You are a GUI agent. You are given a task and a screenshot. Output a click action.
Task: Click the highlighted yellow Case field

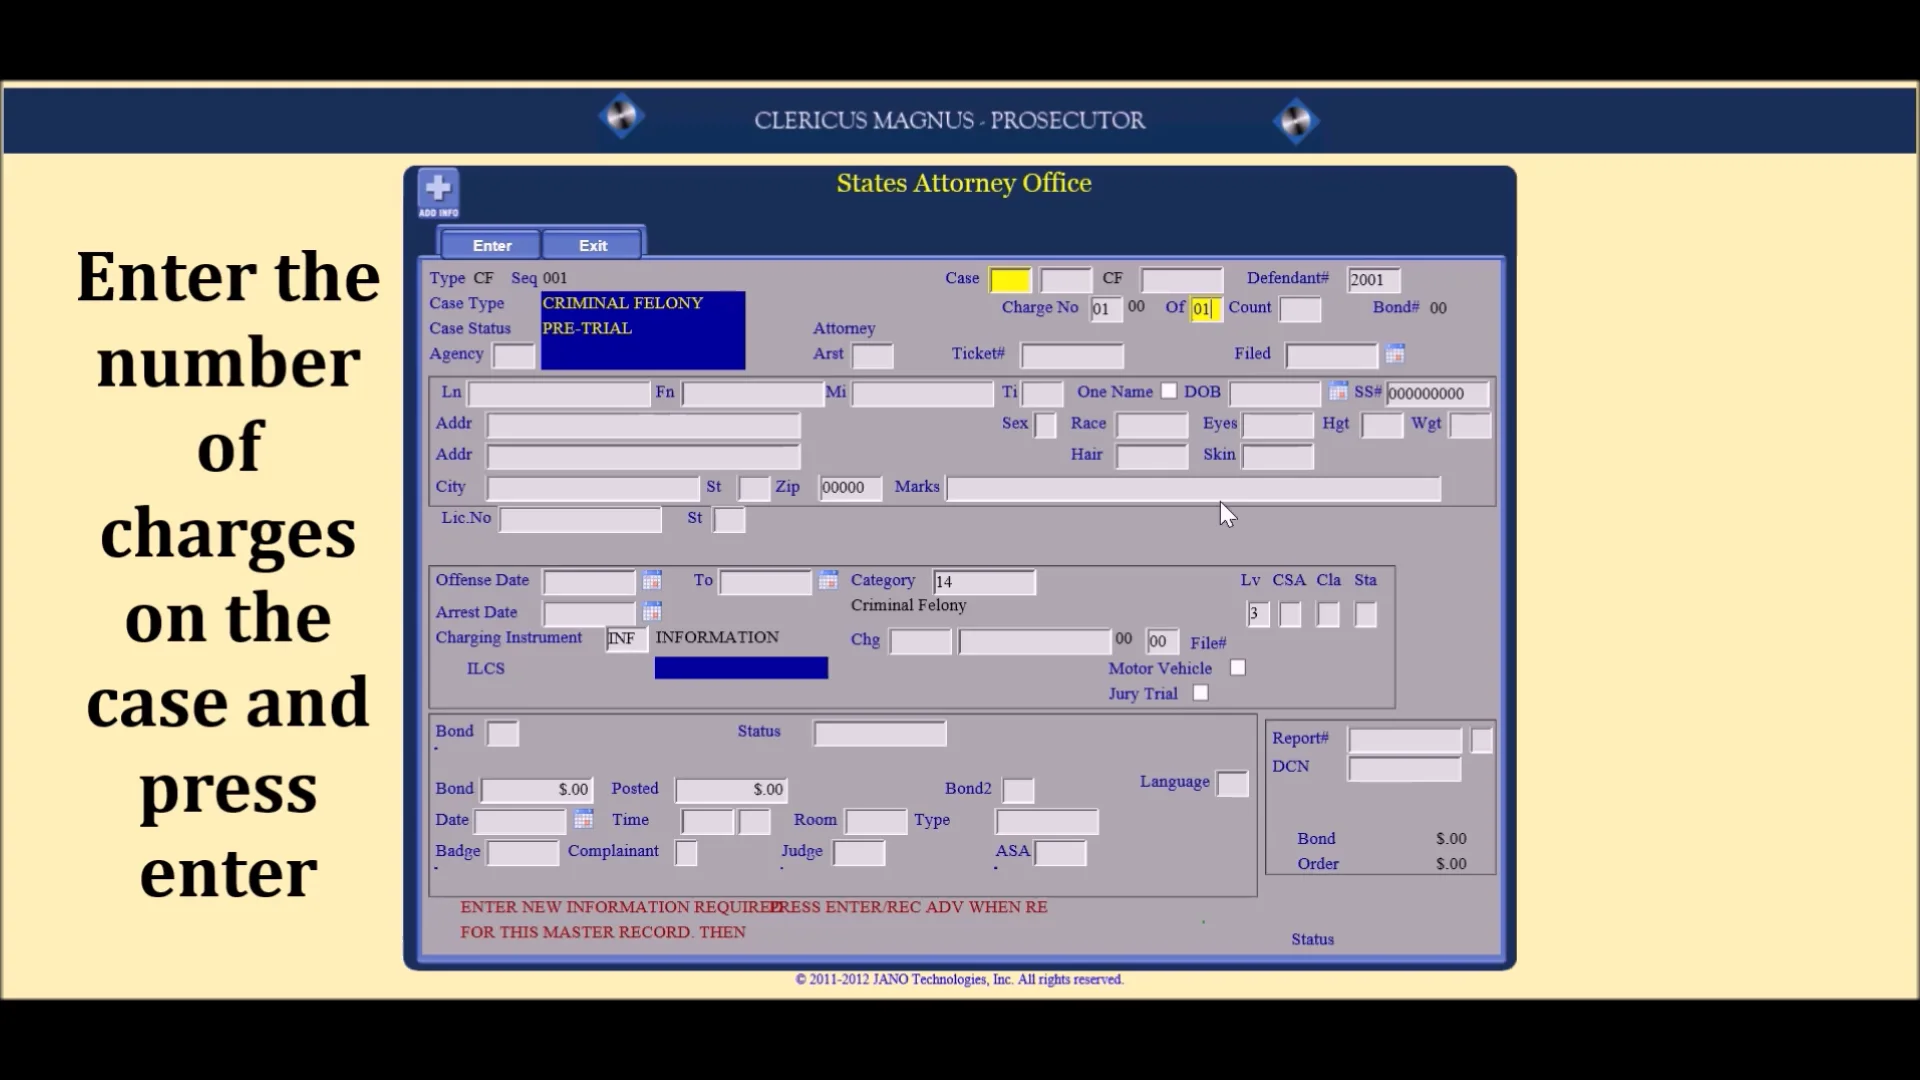tap(1009, 279)
